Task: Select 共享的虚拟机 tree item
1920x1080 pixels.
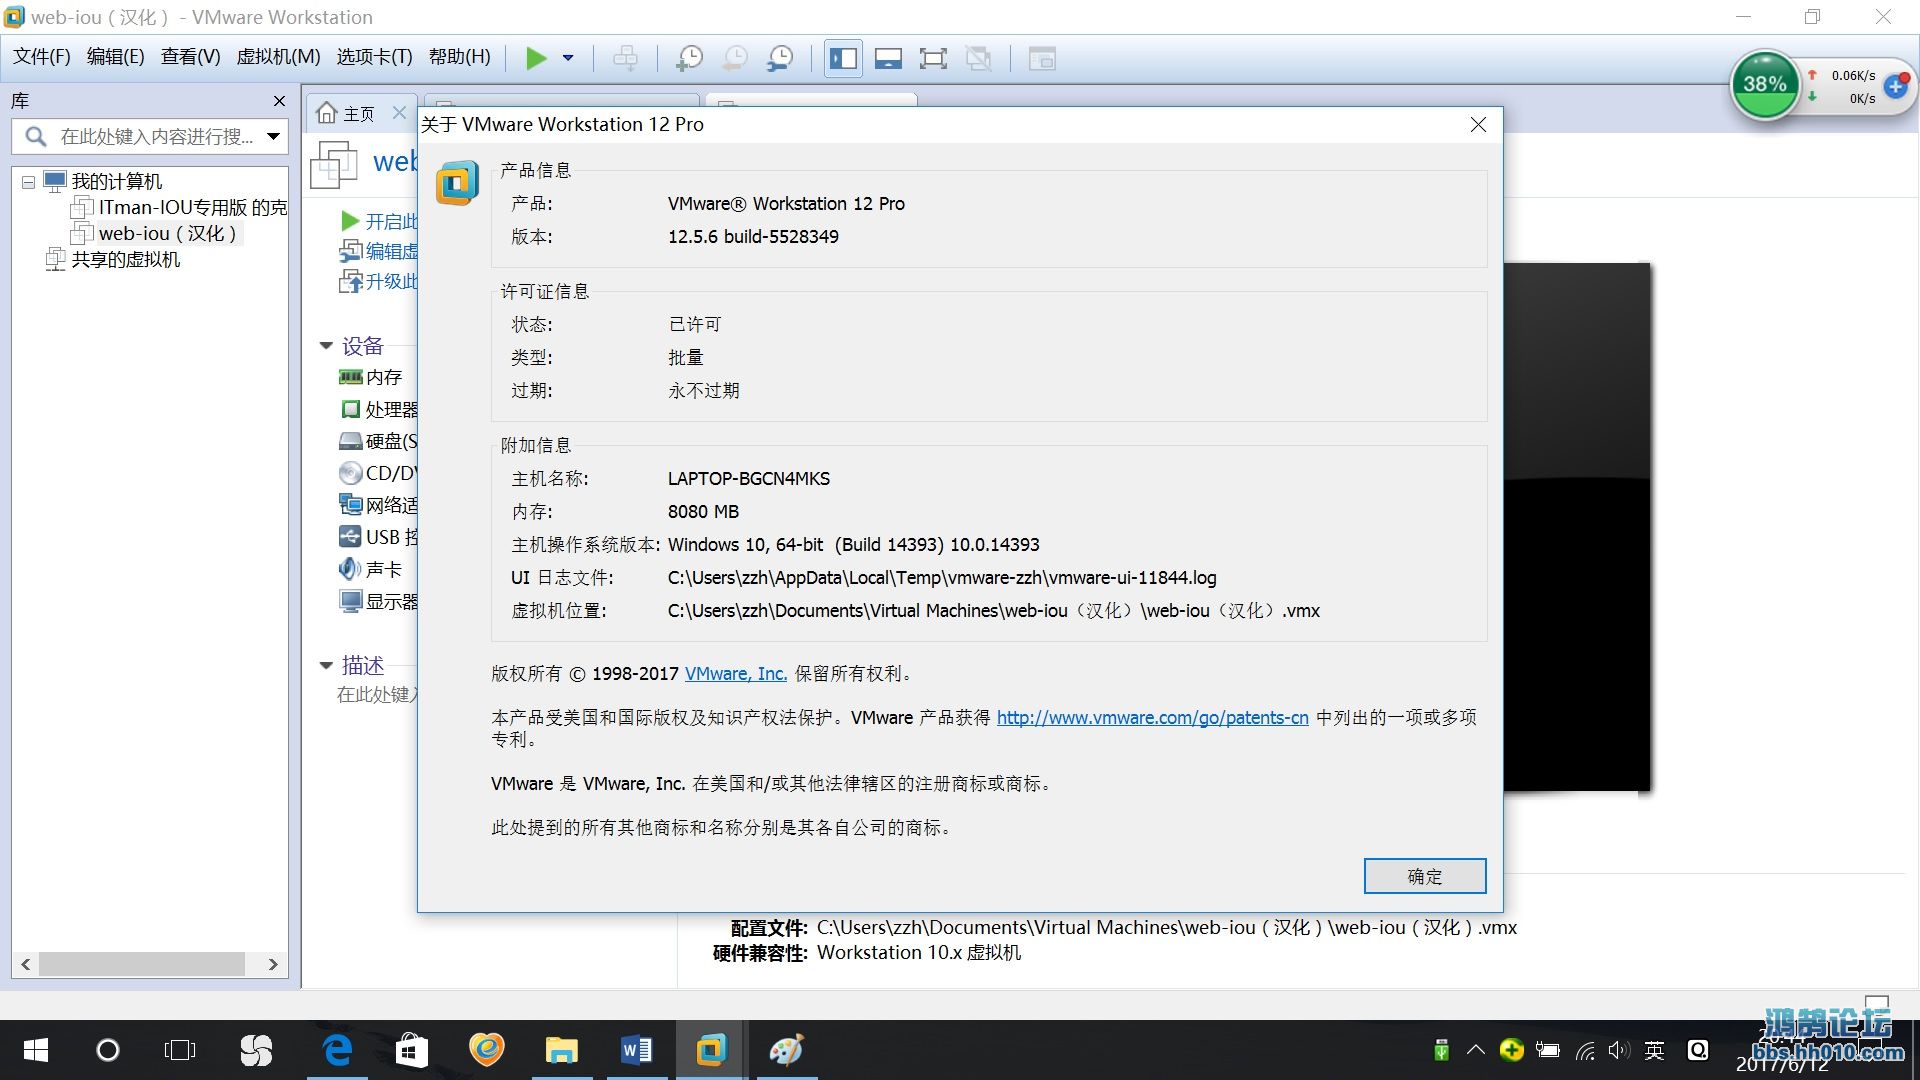Action: click(113, 259)
